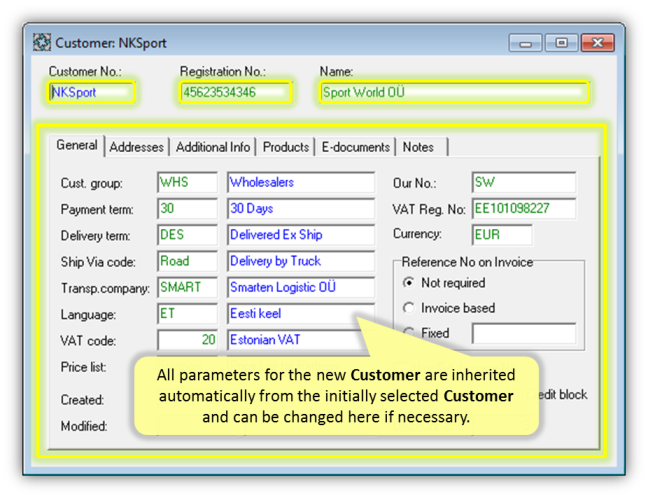Click the Fixed reference number input field

(524, 334)
